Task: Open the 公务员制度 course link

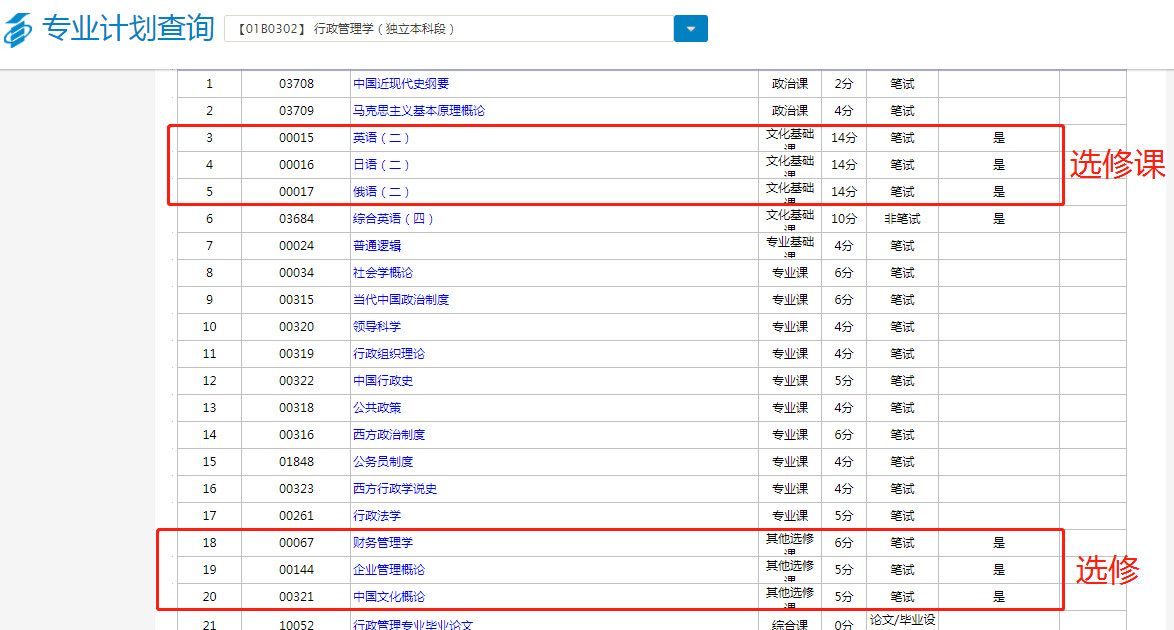Action: [x=383, y=461]
